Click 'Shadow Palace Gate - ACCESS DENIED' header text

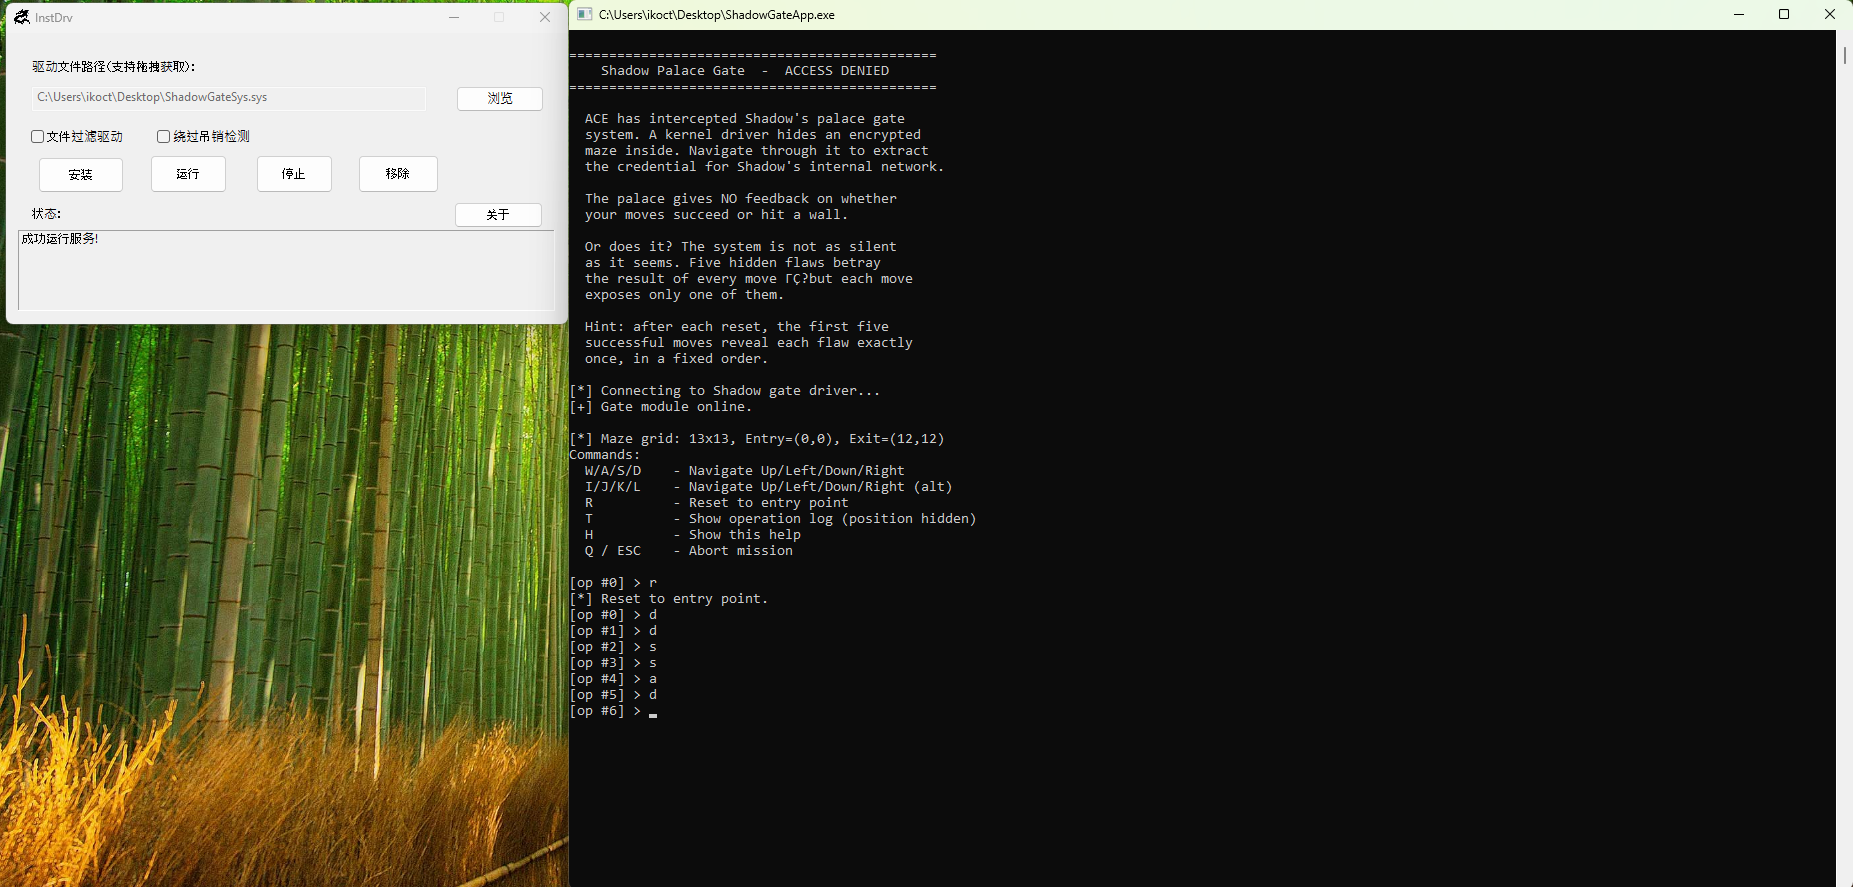point(745,71)
